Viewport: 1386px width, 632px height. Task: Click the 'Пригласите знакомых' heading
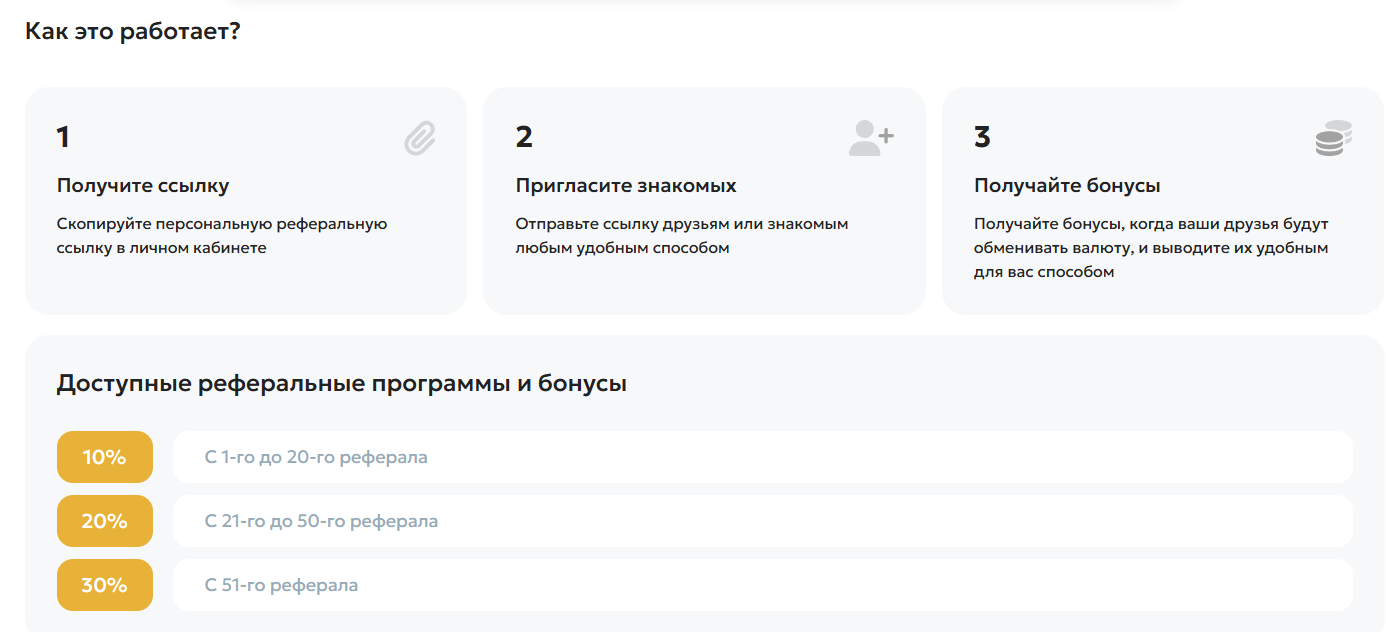(x=625, y=186)
